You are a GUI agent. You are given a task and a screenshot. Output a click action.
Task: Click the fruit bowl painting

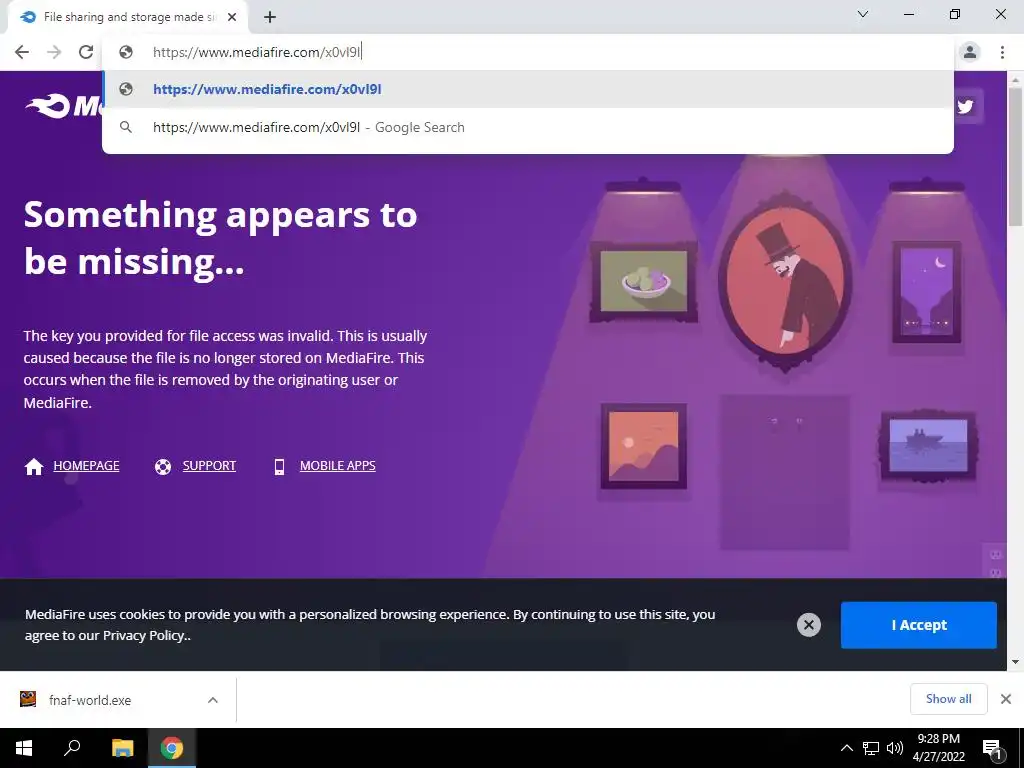644,282
